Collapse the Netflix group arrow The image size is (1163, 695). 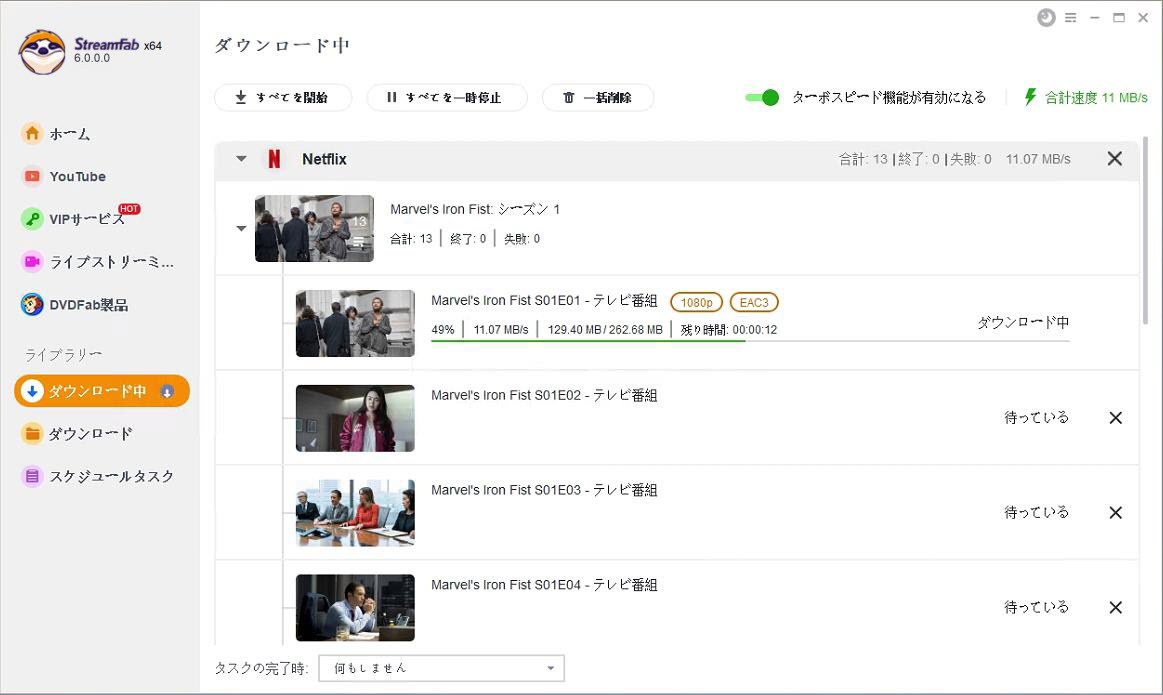tap(241, 159)
